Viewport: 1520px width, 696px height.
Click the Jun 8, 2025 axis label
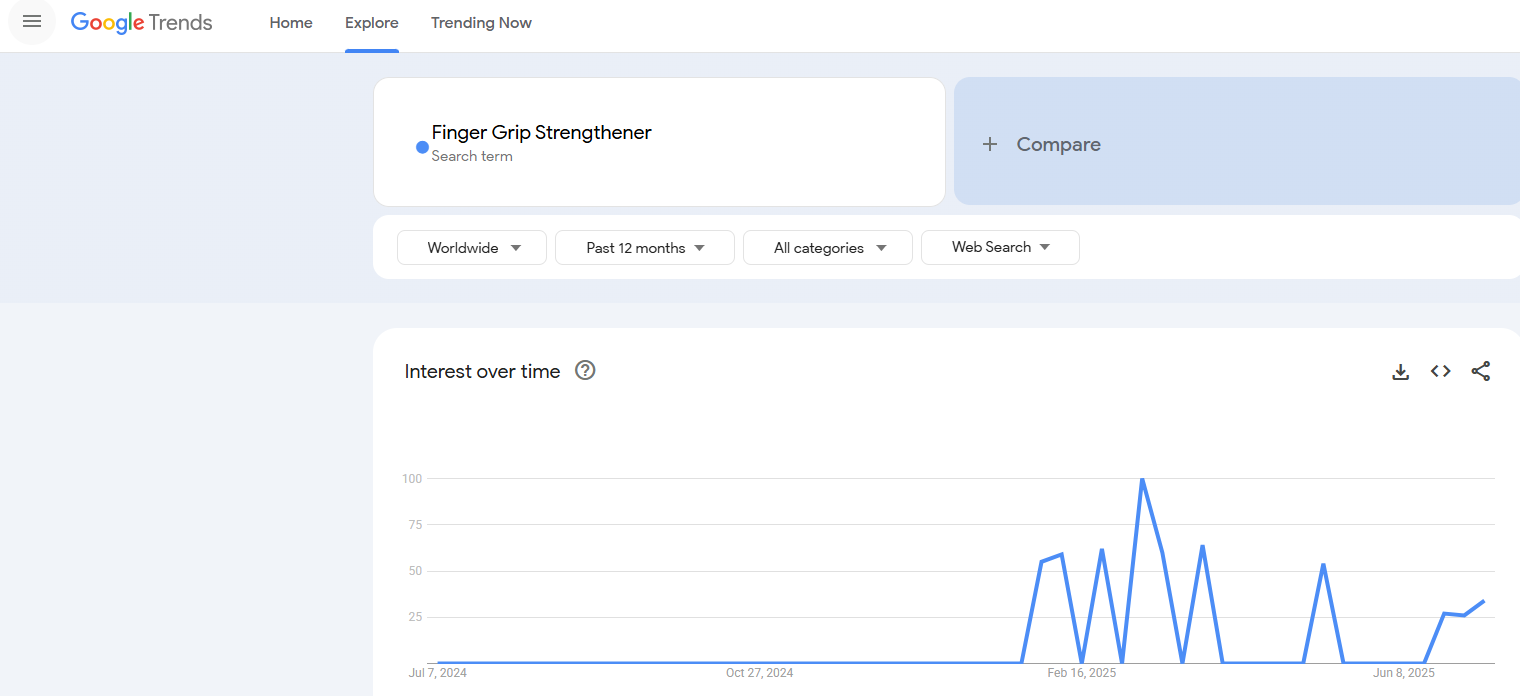pyautogui.click(x=1404, y=673)
